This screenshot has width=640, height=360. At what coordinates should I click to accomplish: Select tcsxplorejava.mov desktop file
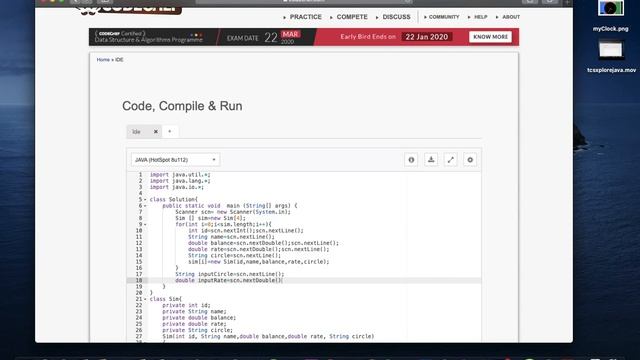click(611, 56)
